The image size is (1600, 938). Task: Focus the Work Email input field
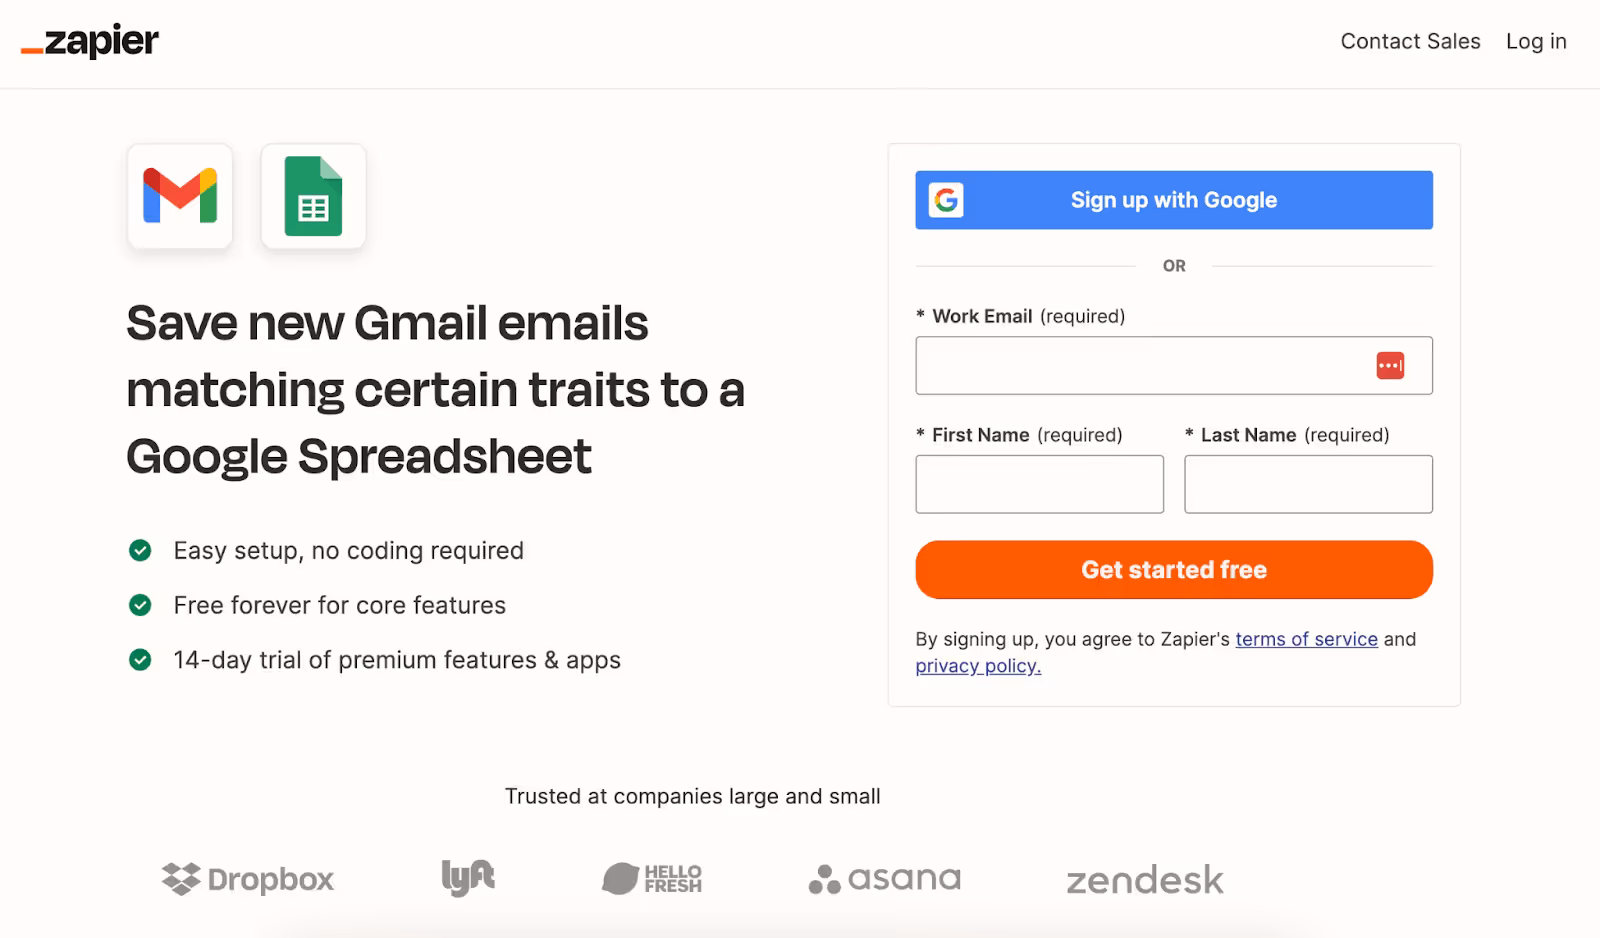[1140, 366]
